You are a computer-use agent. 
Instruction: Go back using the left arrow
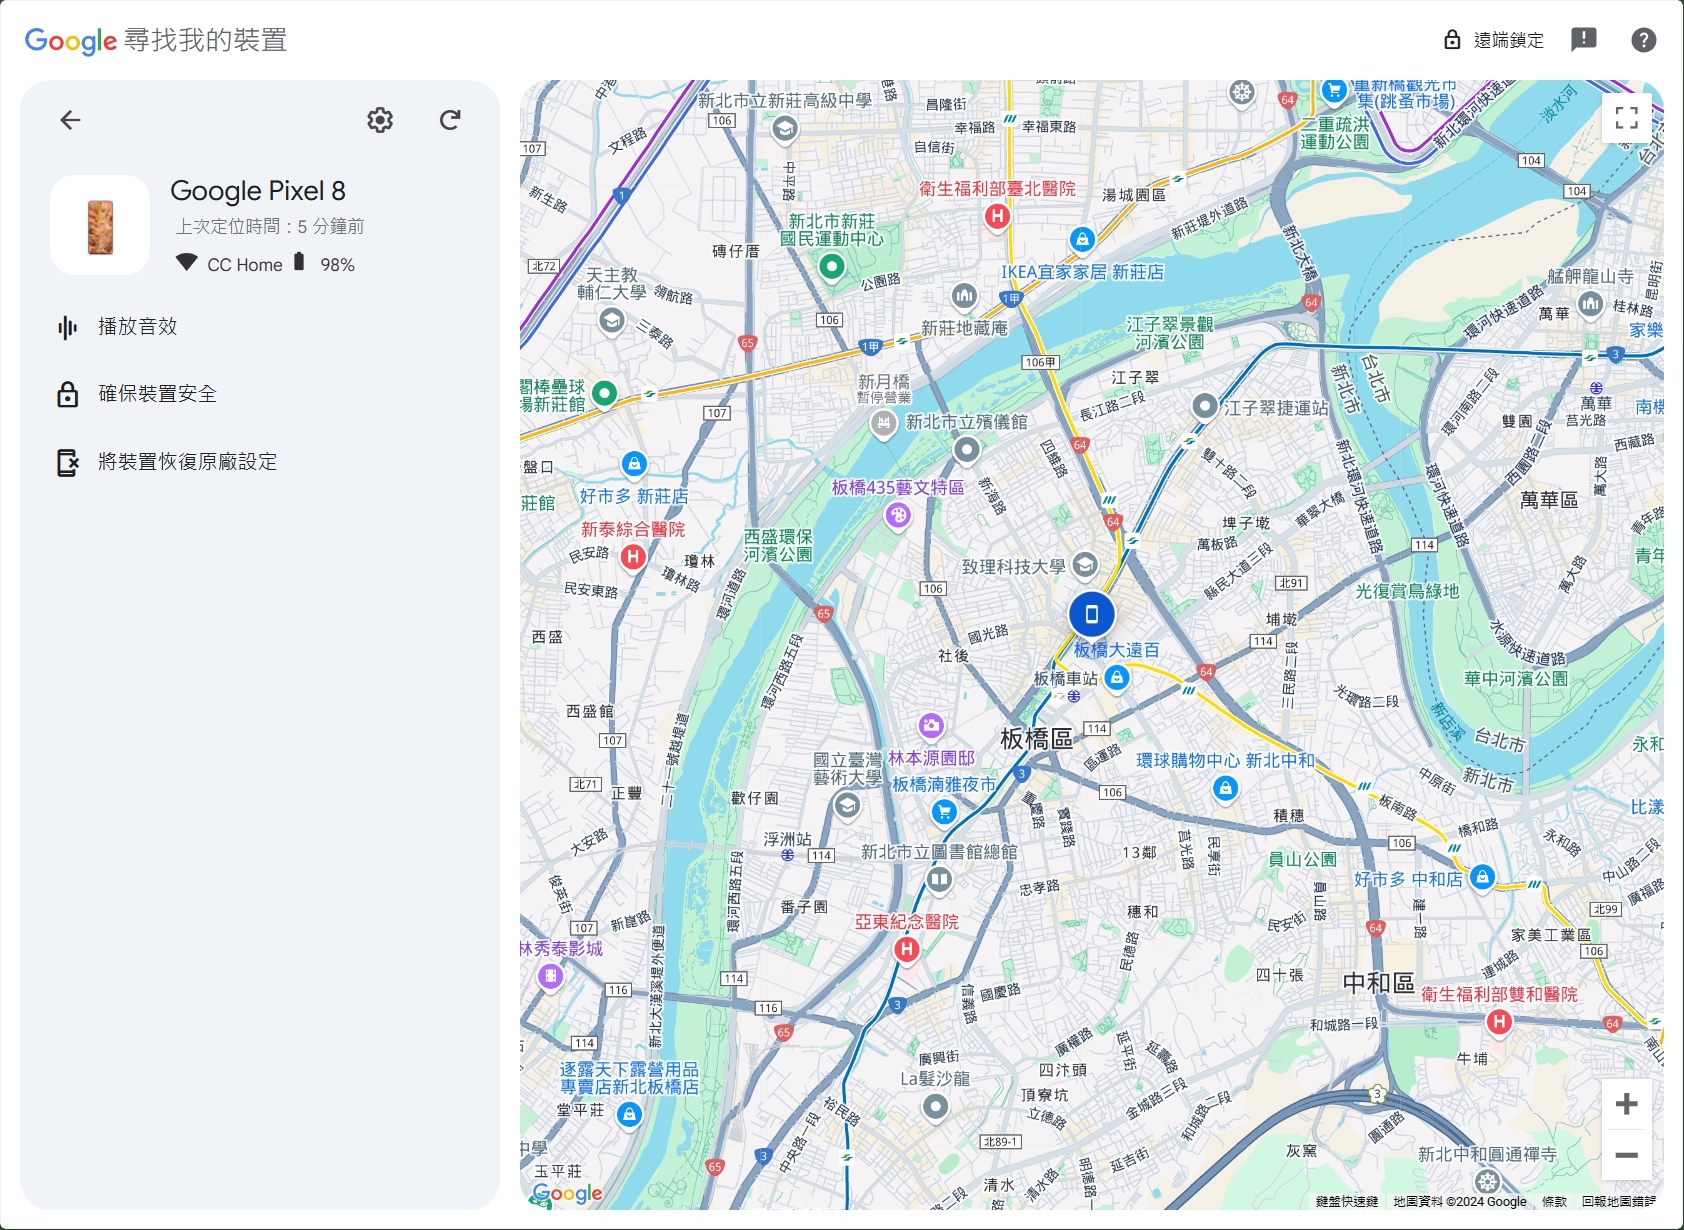70,120
